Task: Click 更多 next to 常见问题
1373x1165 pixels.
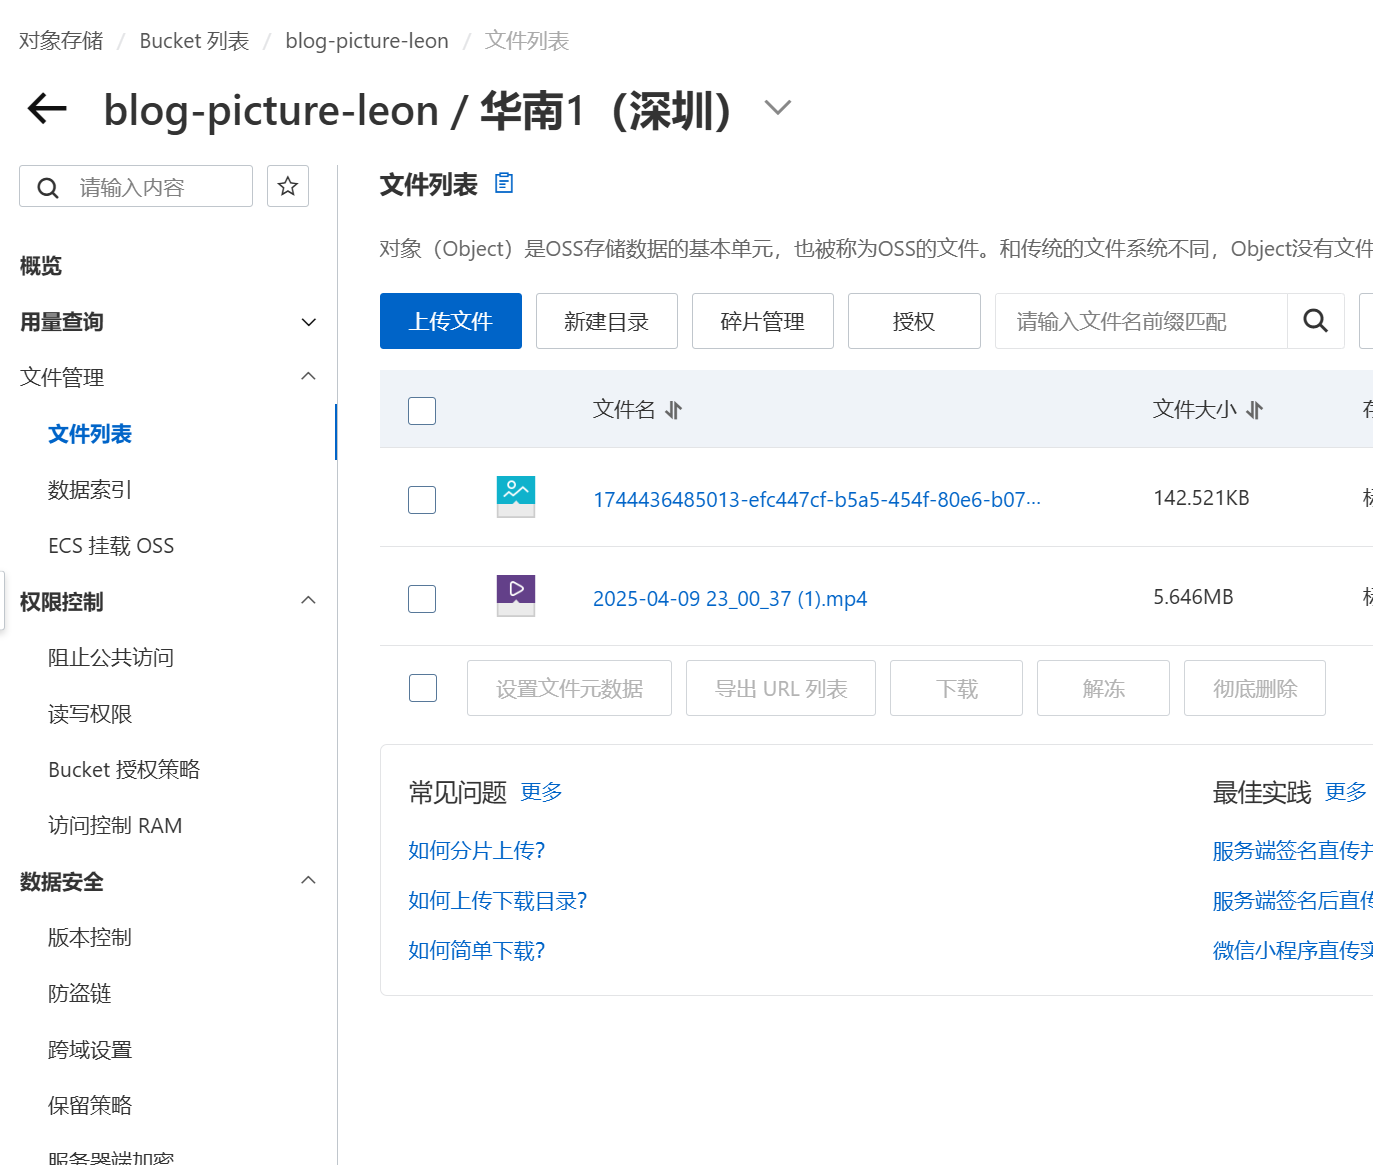Action: coord(541,792)
